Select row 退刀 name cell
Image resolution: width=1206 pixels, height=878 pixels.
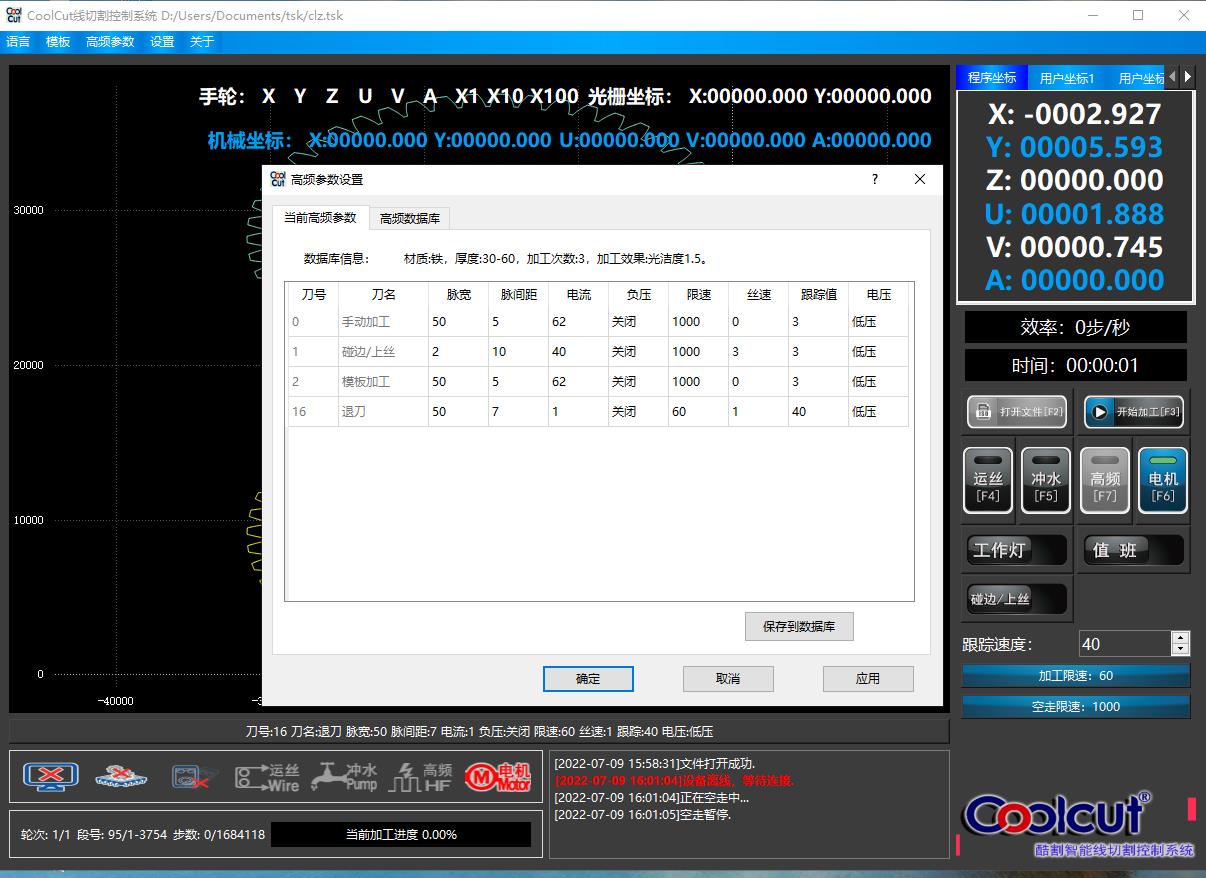(383, 411)
